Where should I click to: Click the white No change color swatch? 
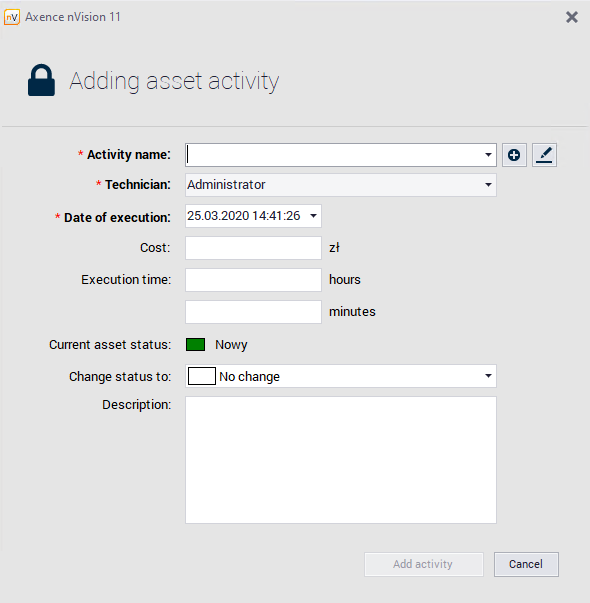coord(202,376)
